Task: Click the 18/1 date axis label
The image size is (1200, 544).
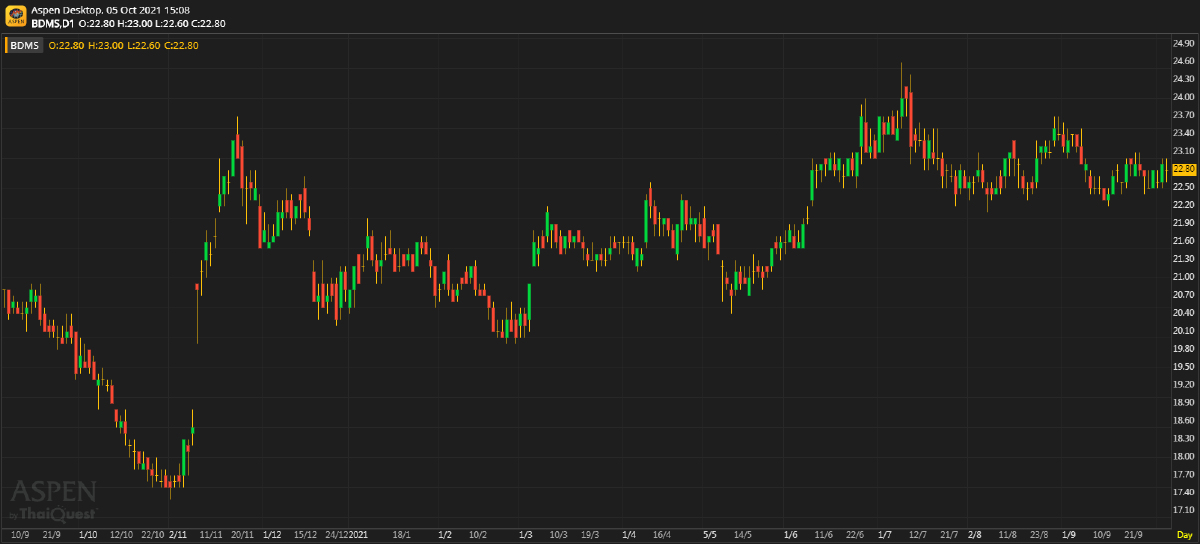Action: point(402,535)
